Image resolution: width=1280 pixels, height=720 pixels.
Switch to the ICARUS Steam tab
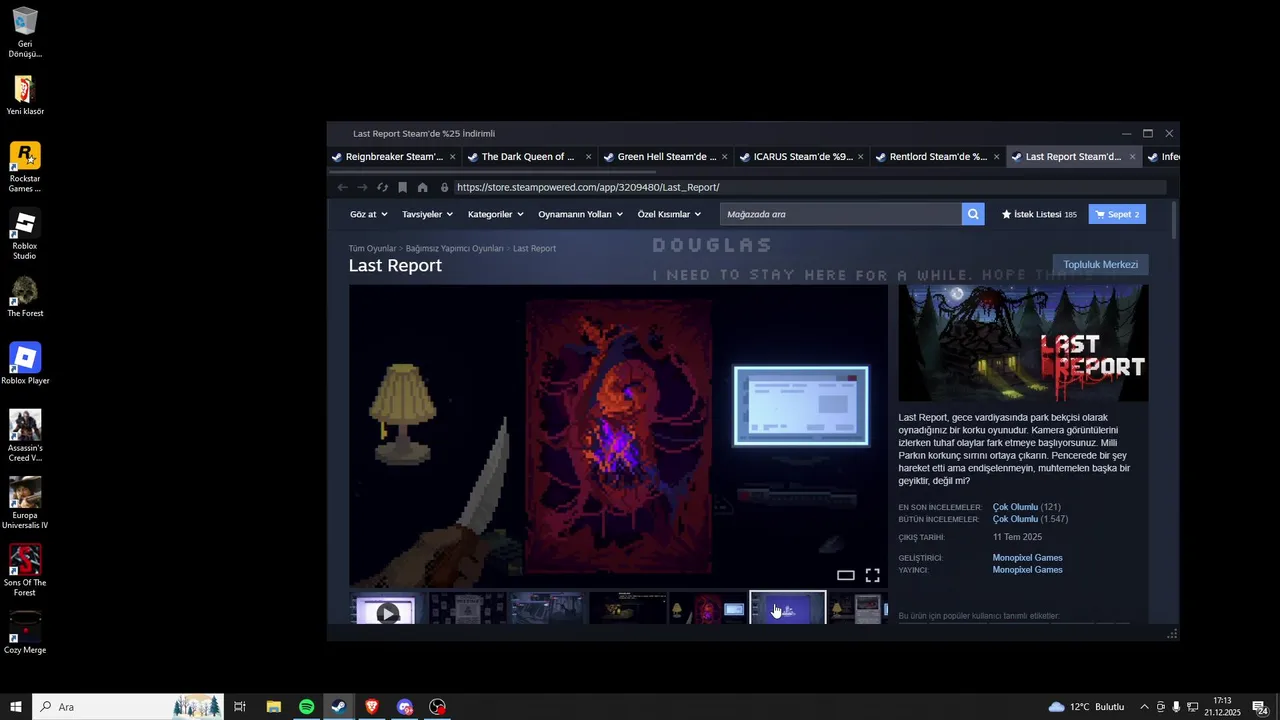point(802,157)
